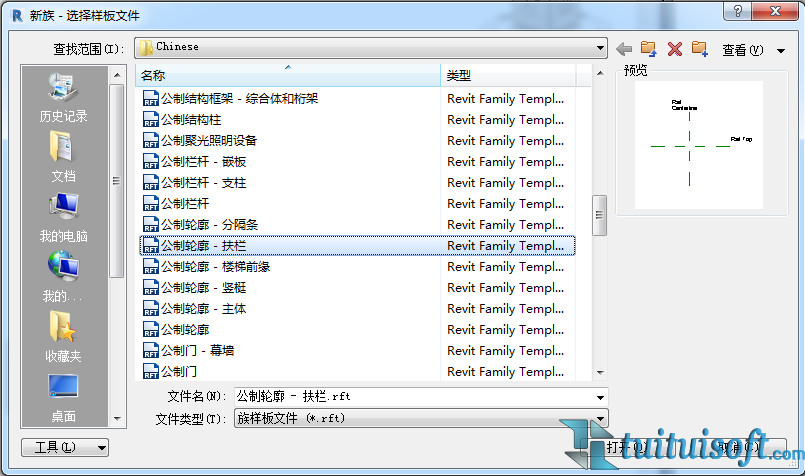Click the red delete X icon

pyautogui.click(x=674, y=49)
